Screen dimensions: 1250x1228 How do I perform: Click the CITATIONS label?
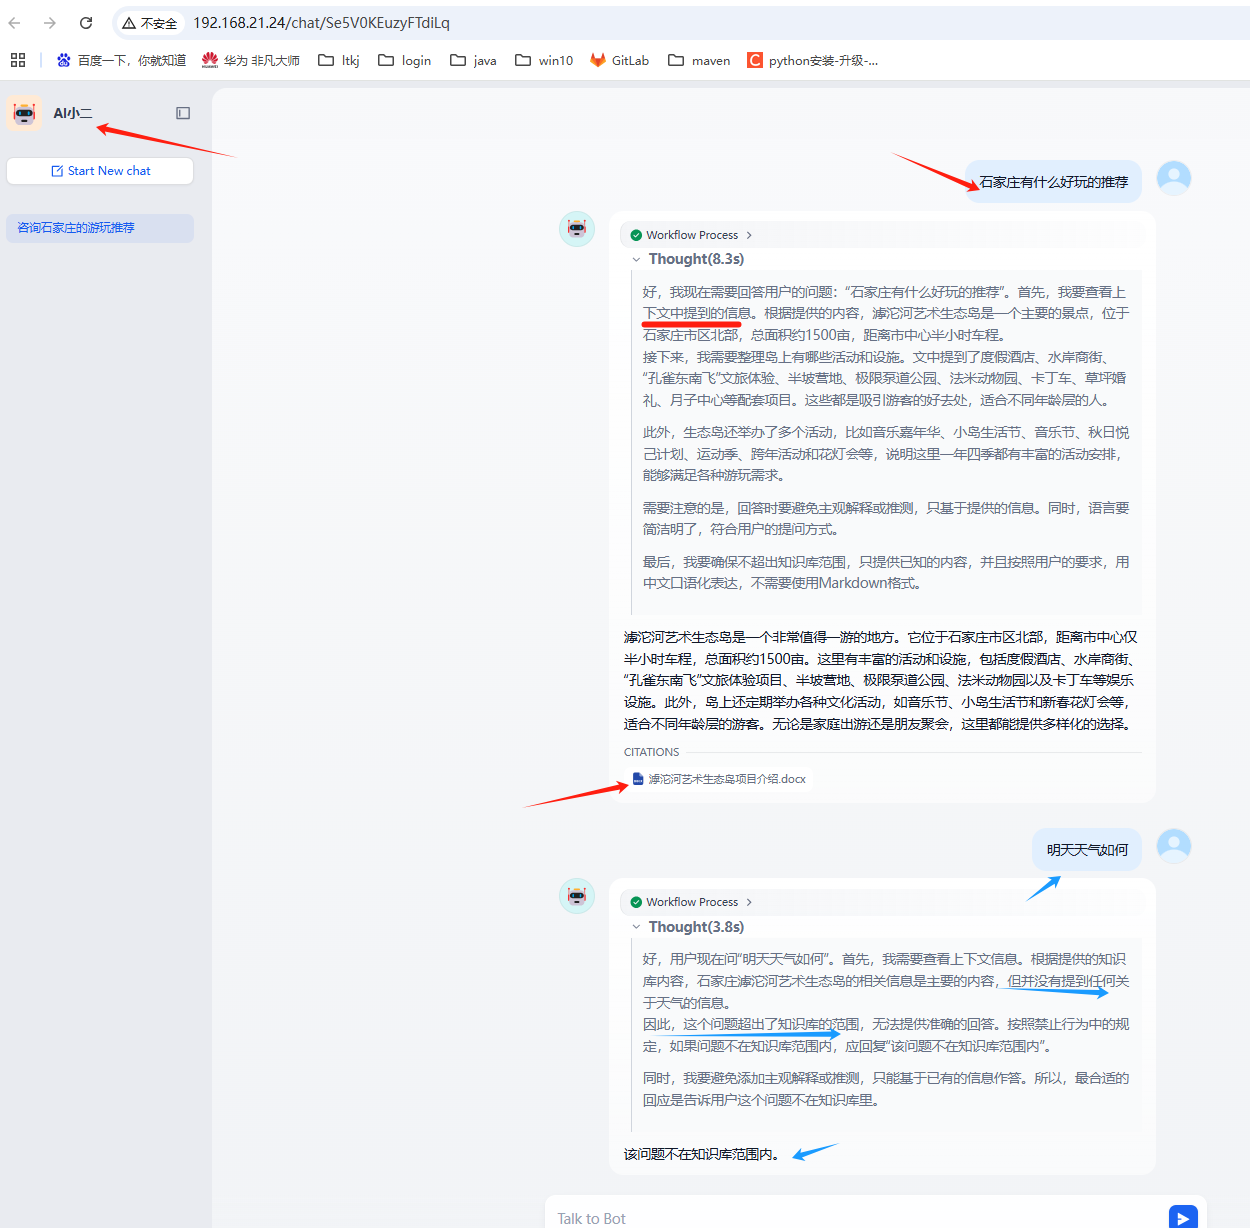(x=651, y=752)
